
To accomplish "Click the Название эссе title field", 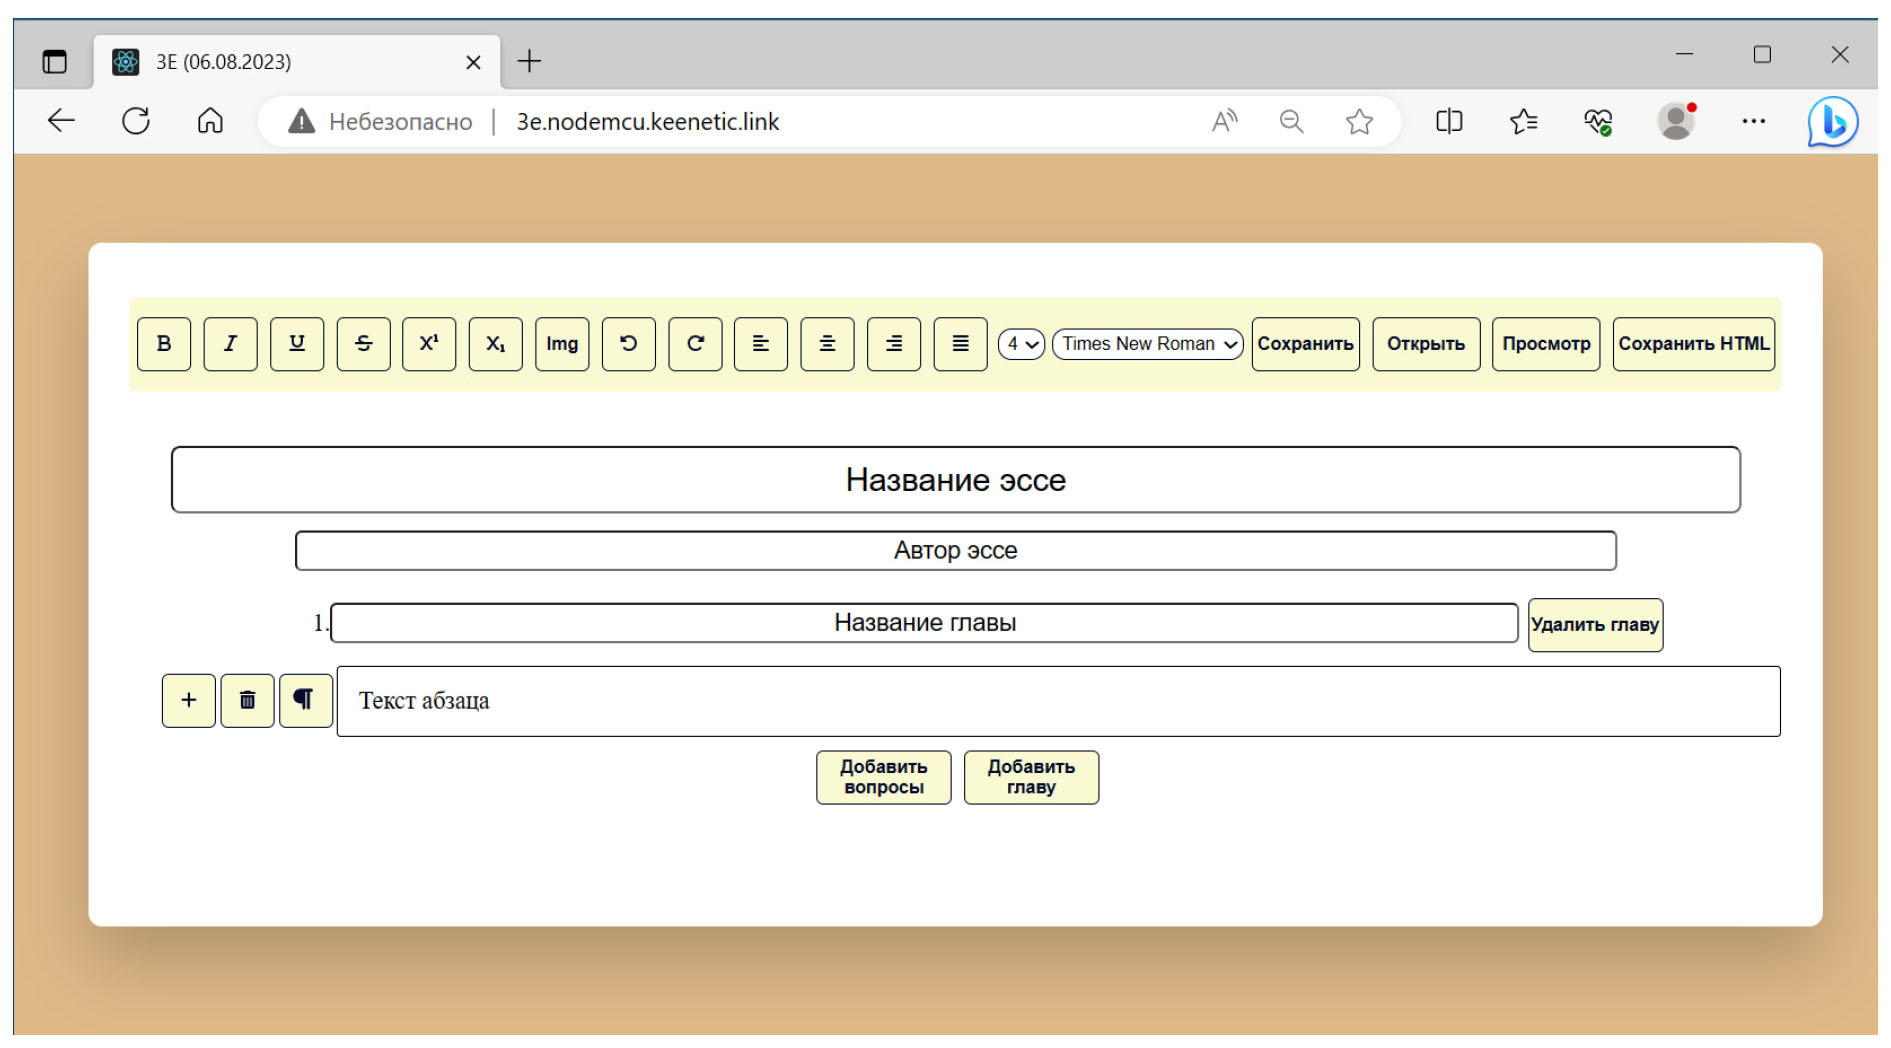I will tap(955, 480).
